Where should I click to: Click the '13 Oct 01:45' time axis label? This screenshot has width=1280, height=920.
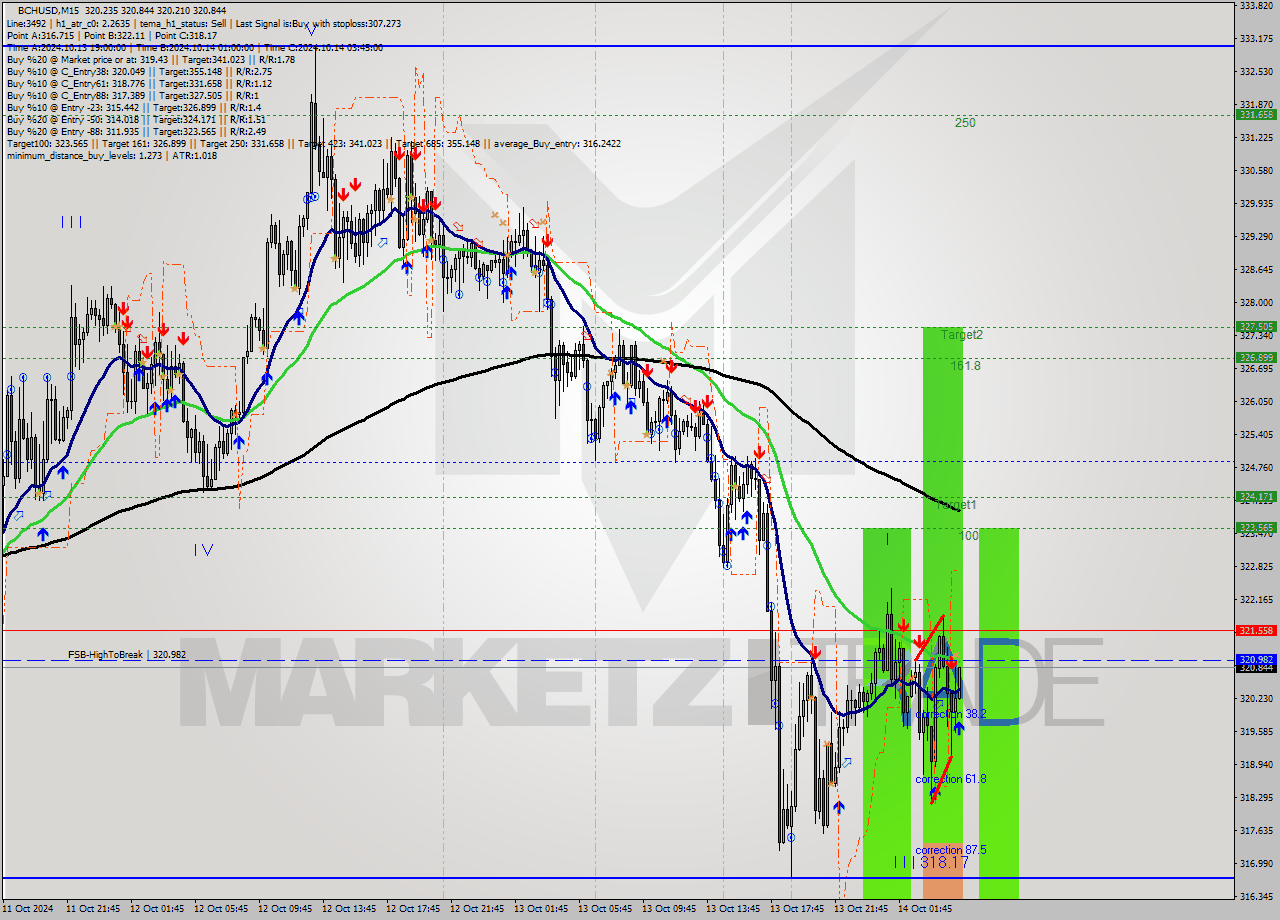tap(541, 909)
